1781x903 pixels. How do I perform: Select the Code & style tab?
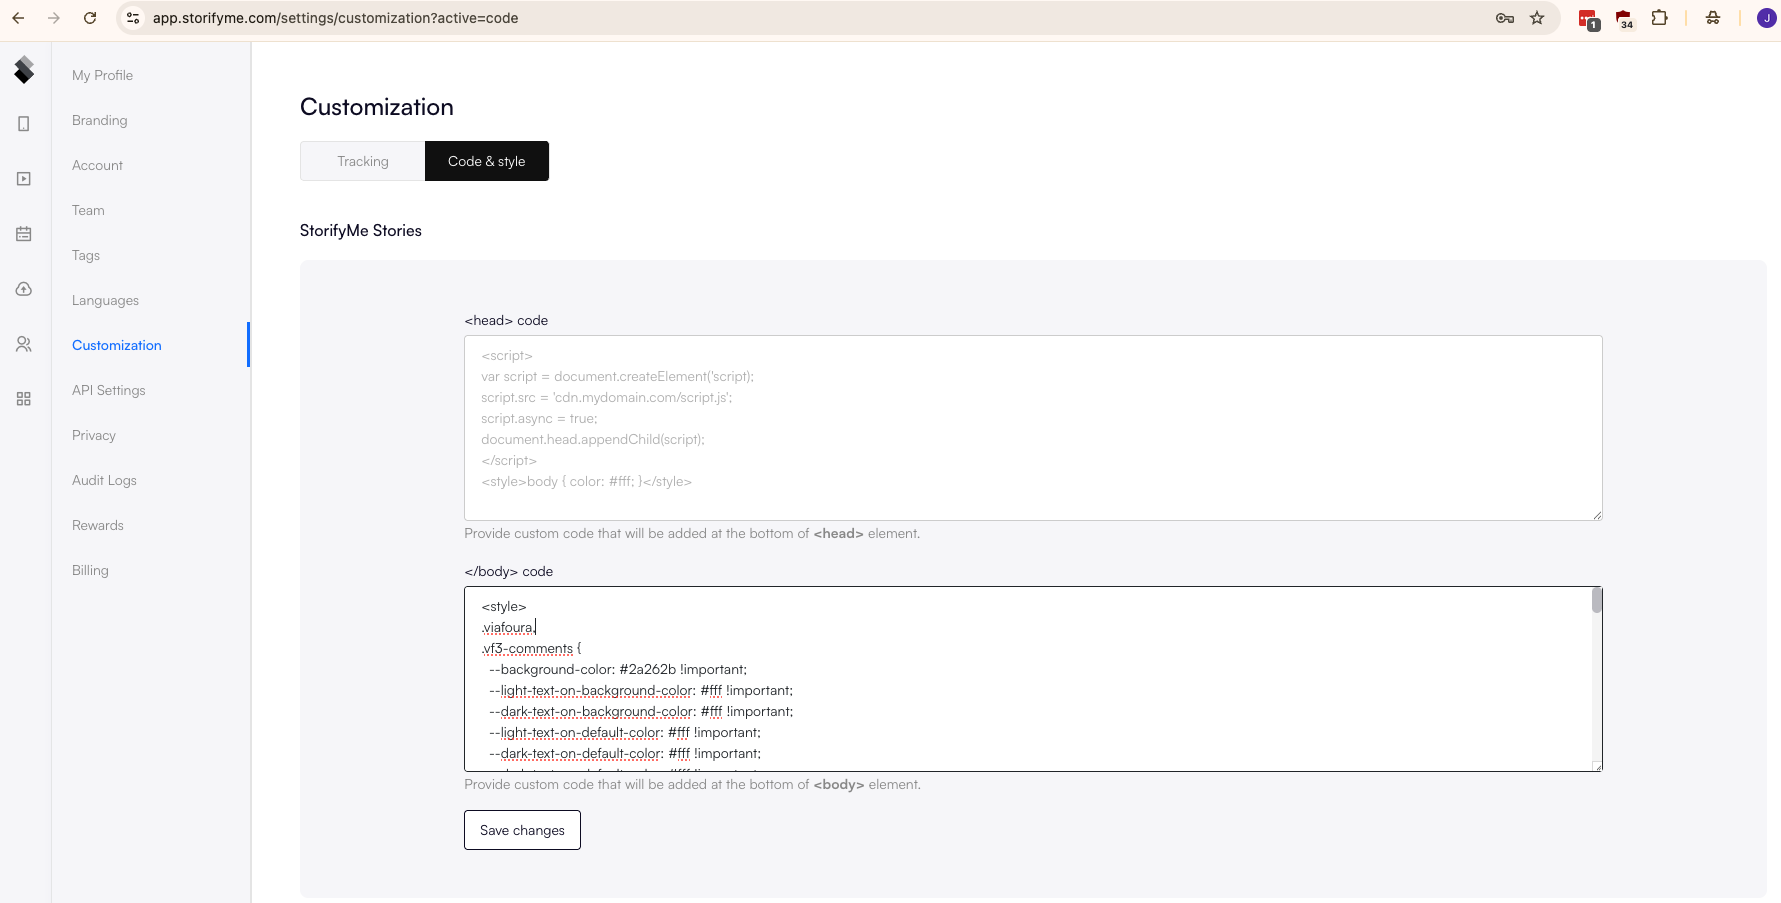(487, 161)
